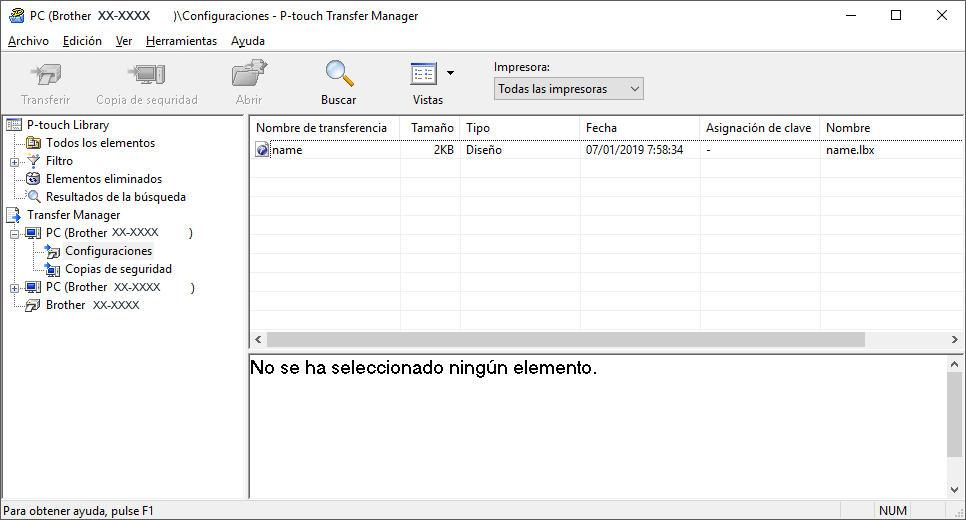Click the Configuraciones folder icon

pyautogui.click(x=52, y=251)
